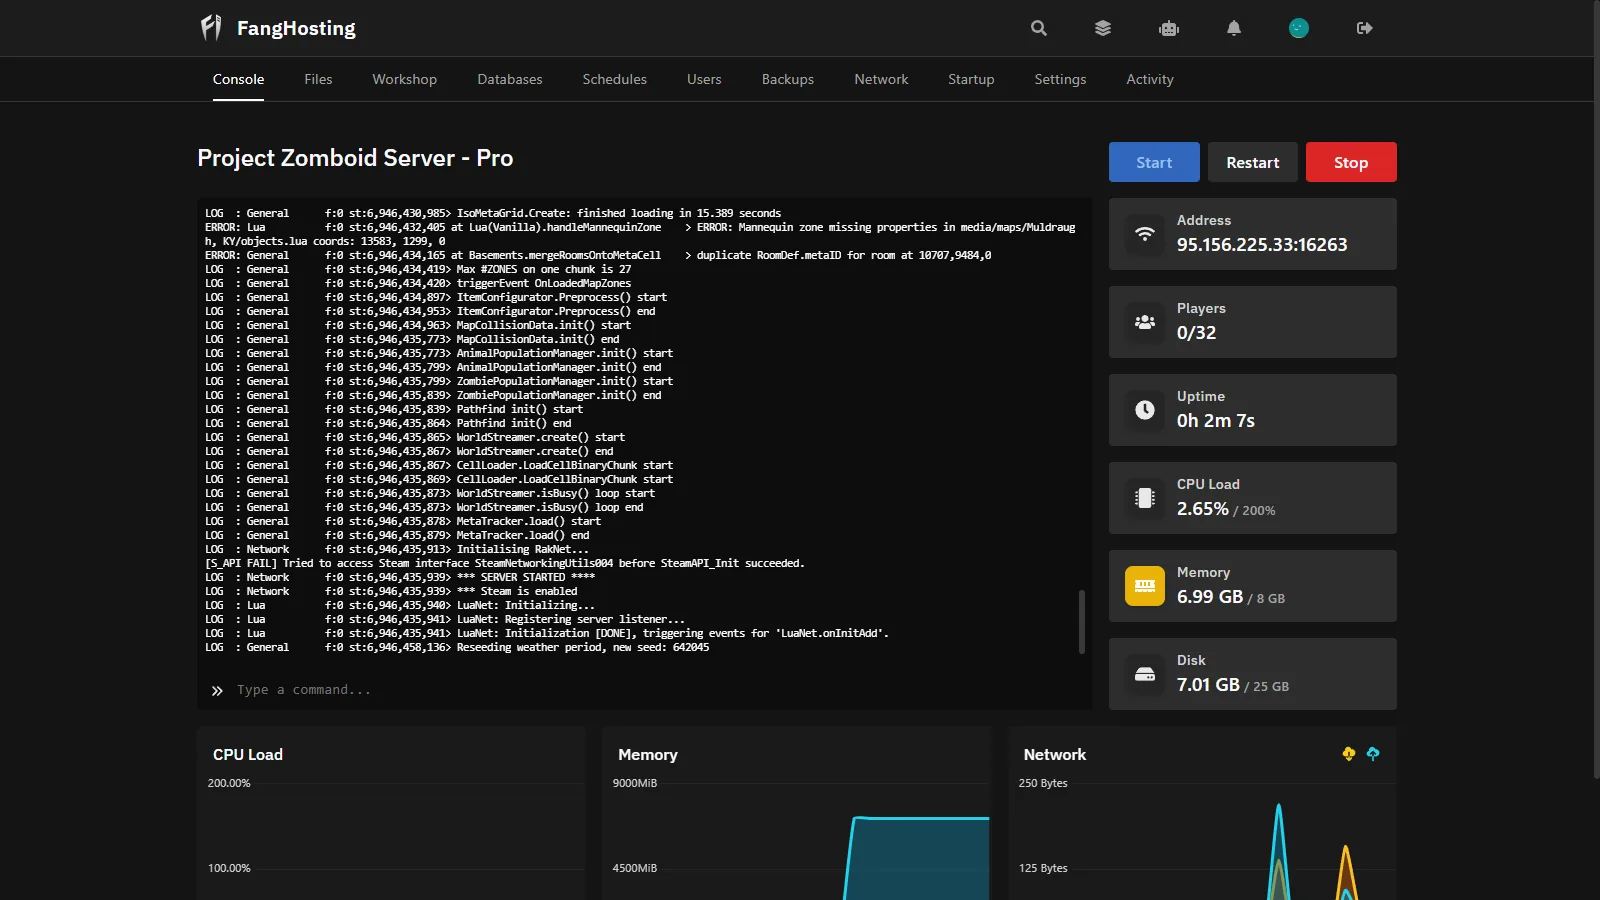The height and width of the screenshot is (900, 1600).
Task: Open the Workshop tab
Action: pos(405,79)
